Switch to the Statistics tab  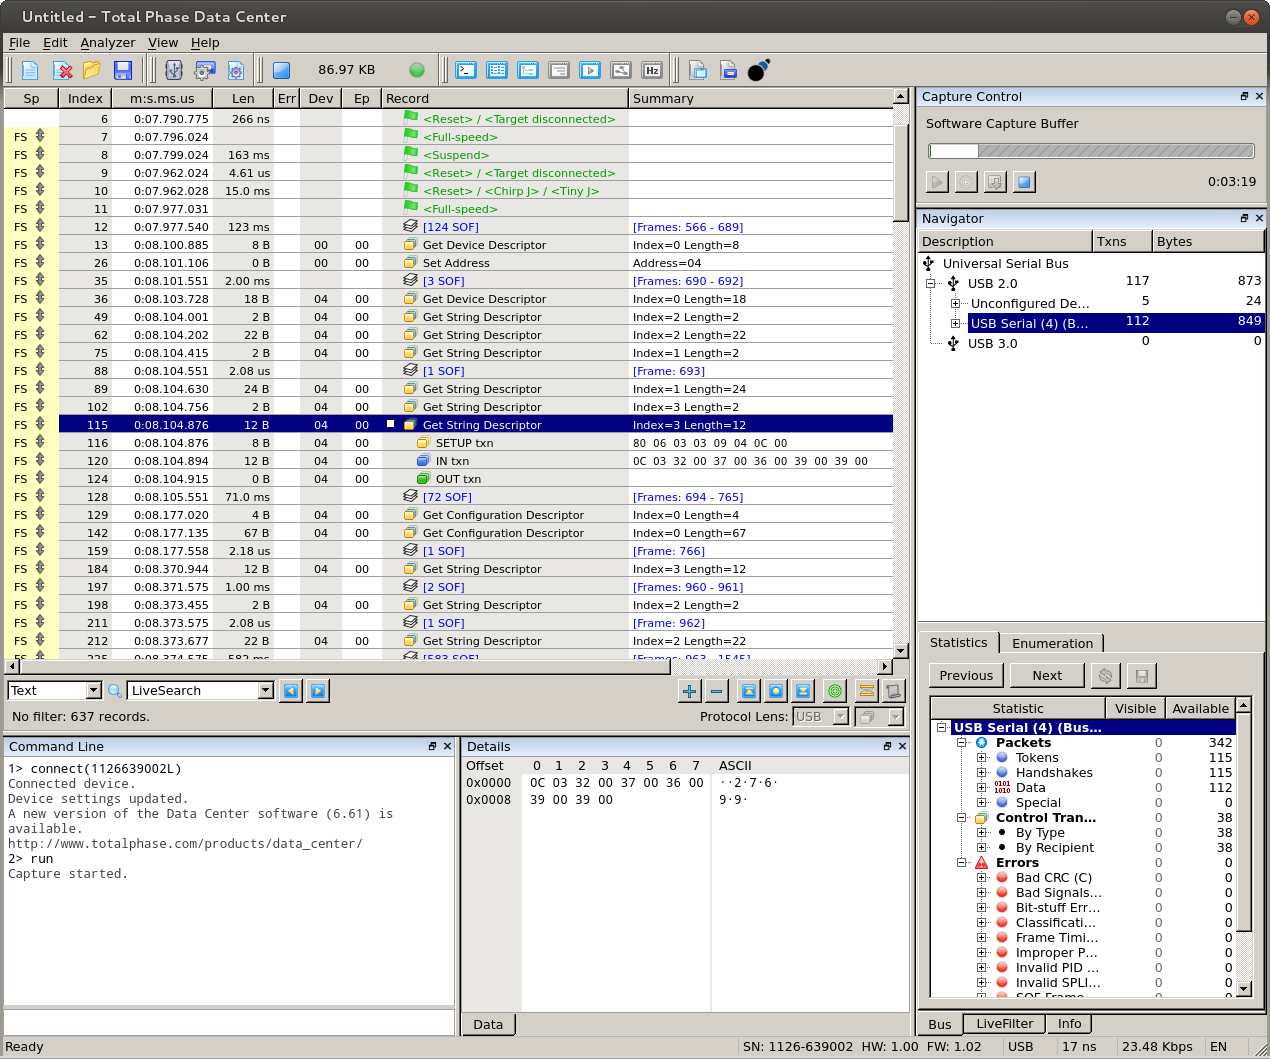pyautogui.click(x=958, y=643)
